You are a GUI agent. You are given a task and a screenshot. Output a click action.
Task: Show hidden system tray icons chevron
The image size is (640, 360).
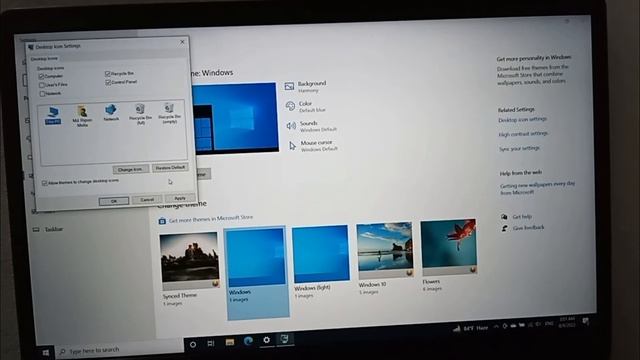click(x=496, y=327)
